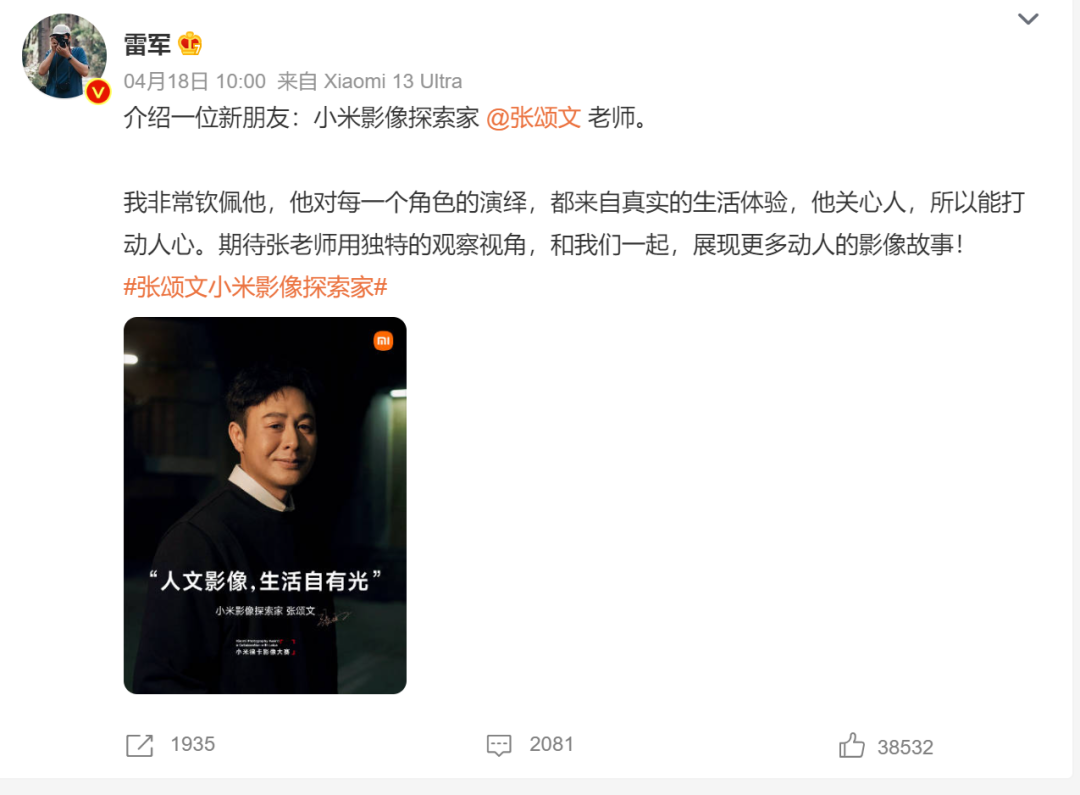Open the post options chevron menu
Screen dimensions: 1080x795
pos(1028,19)
